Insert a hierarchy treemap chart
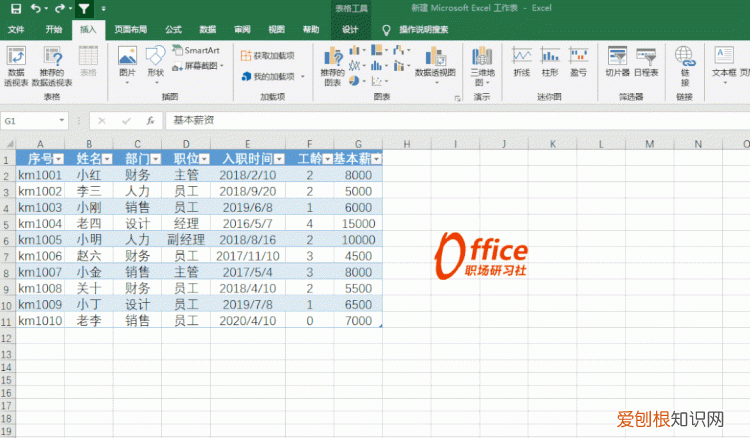 coord(379,50)
